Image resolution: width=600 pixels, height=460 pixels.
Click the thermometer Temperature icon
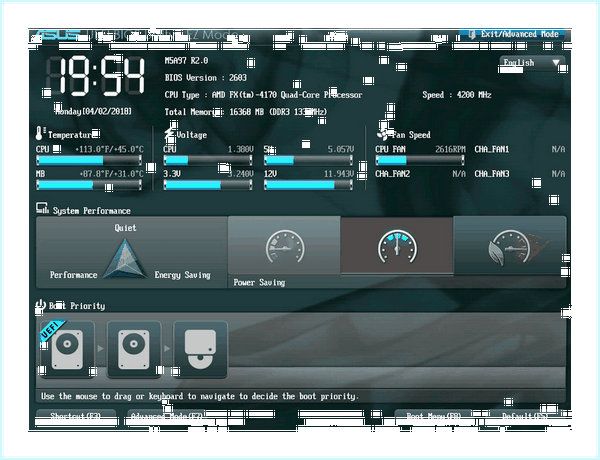coord(40,133)
